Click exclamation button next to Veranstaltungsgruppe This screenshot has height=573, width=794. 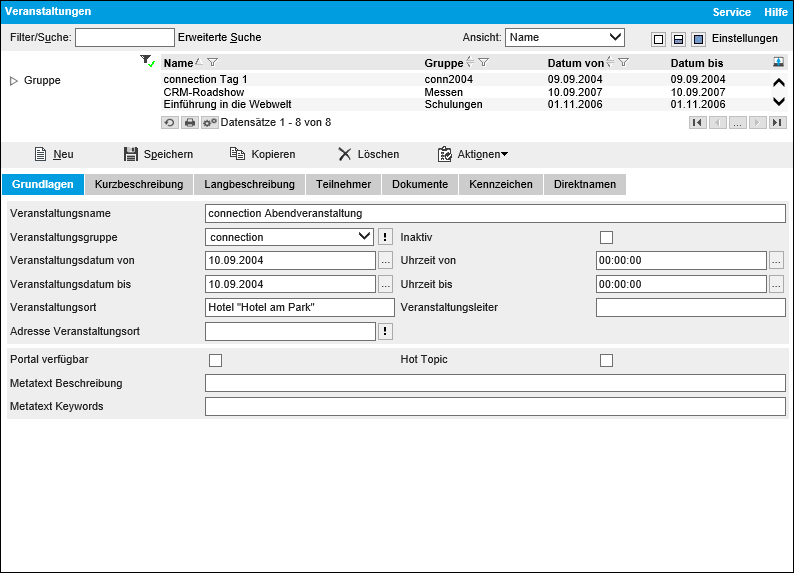tap(385, 237)
